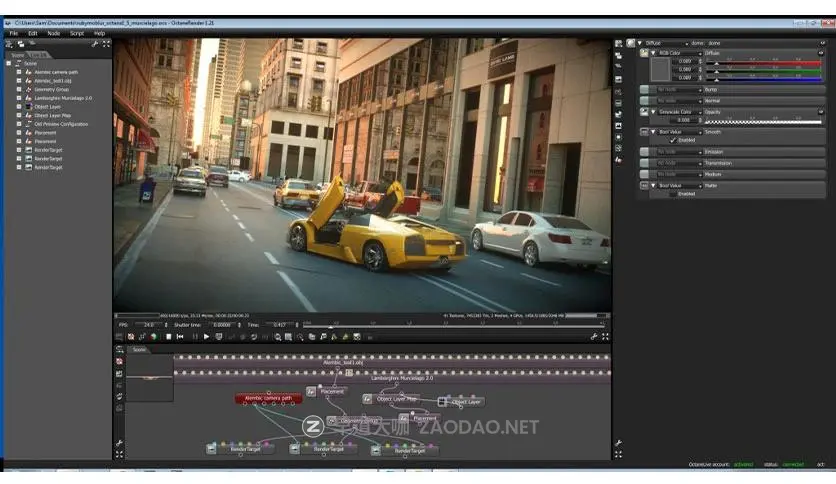Click the pause render icon
This screenshot has width=836, height=484.
click(x=195, y=337)
